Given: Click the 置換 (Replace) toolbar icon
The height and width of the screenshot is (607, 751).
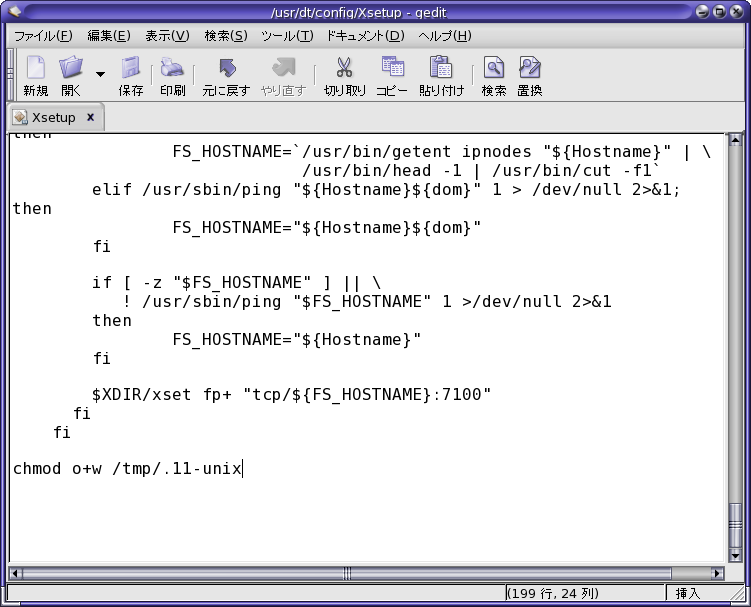Looking at the screenshot, I should 530,68.
